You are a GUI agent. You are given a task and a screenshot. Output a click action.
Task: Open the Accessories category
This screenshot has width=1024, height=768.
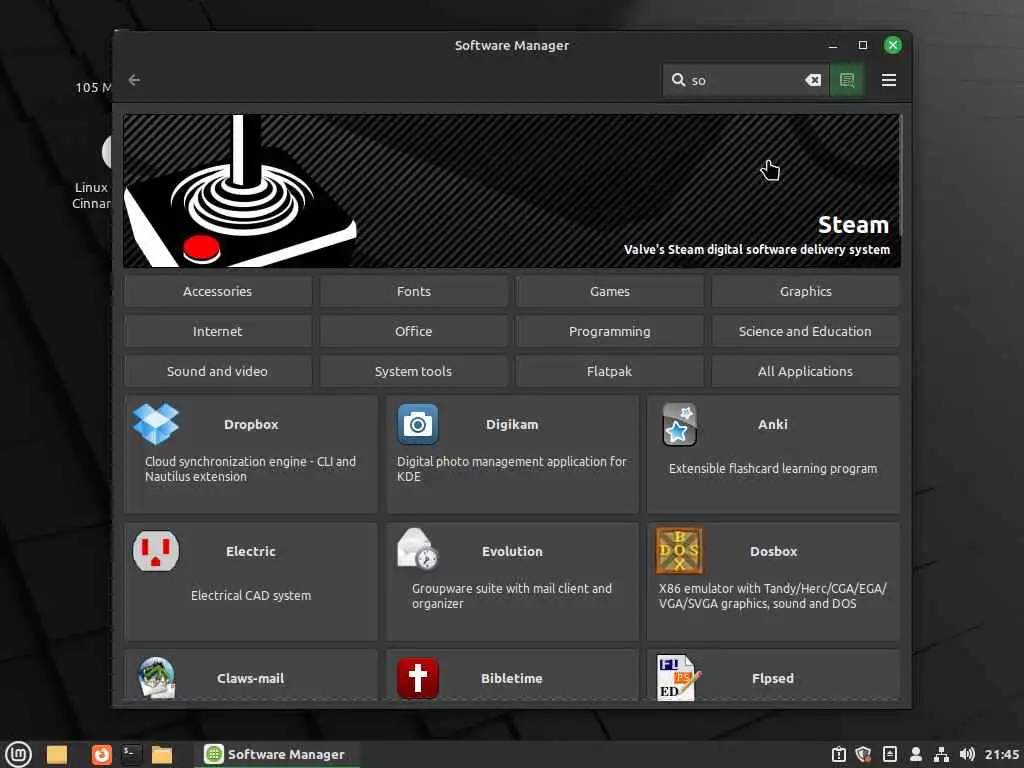[217, 291]
